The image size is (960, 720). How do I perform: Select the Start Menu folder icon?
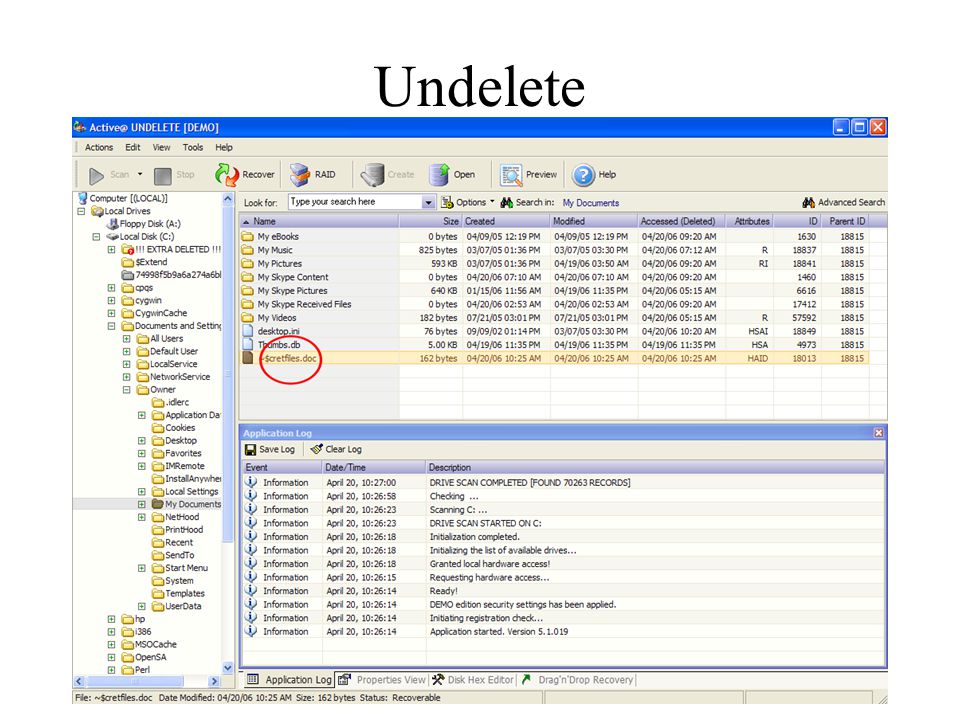158,568
